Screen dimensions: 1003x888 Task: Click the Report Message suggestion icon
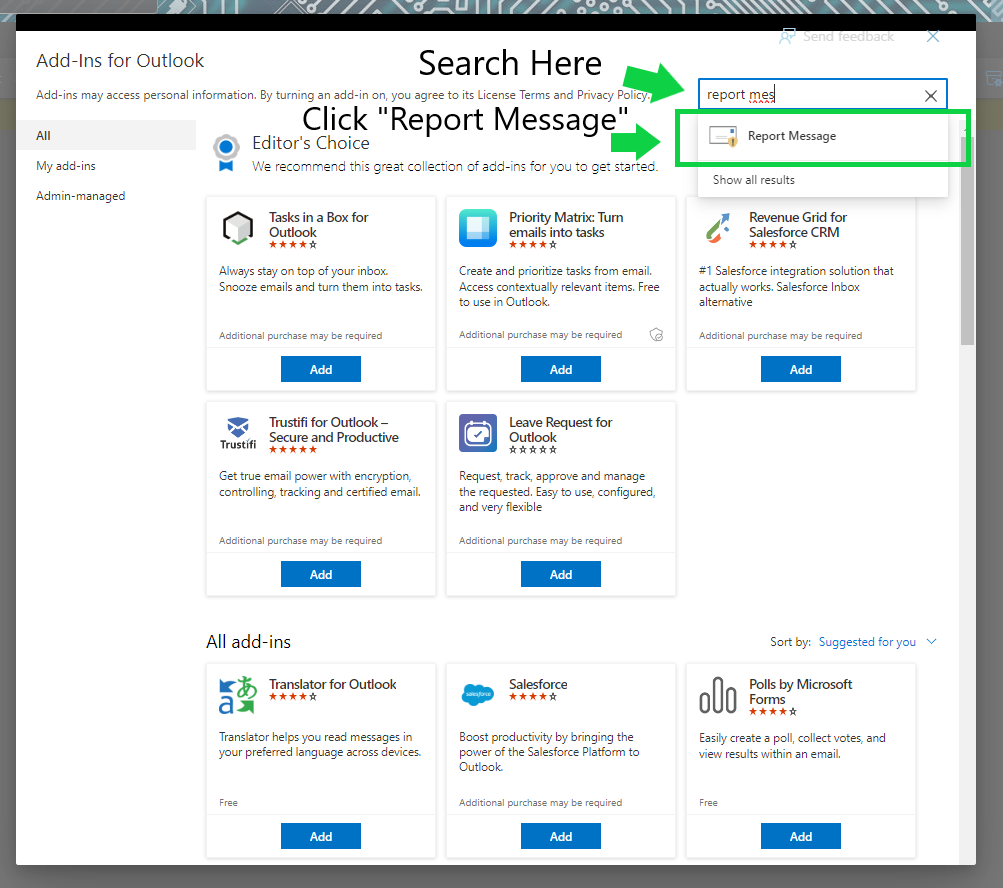723,136
